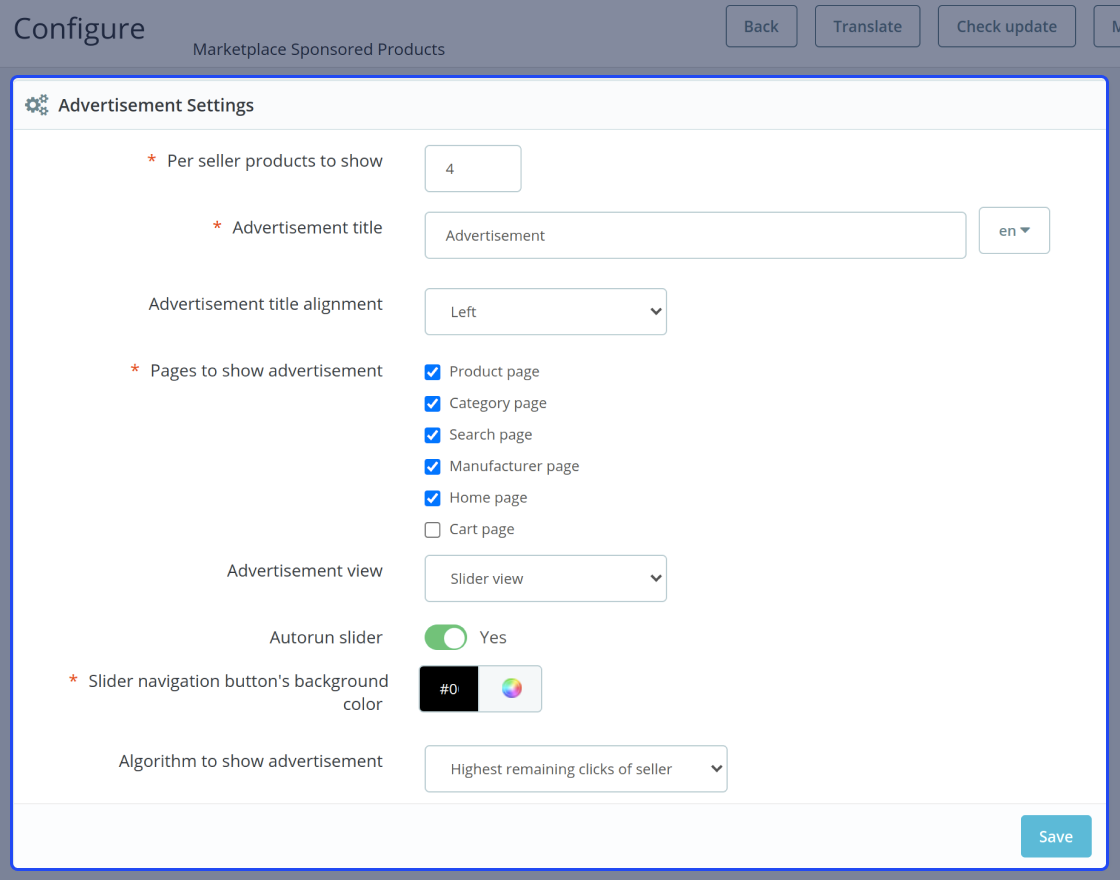Click the 'Autorun slider' field label
The image size is (1120, 880).
[326, 637]
